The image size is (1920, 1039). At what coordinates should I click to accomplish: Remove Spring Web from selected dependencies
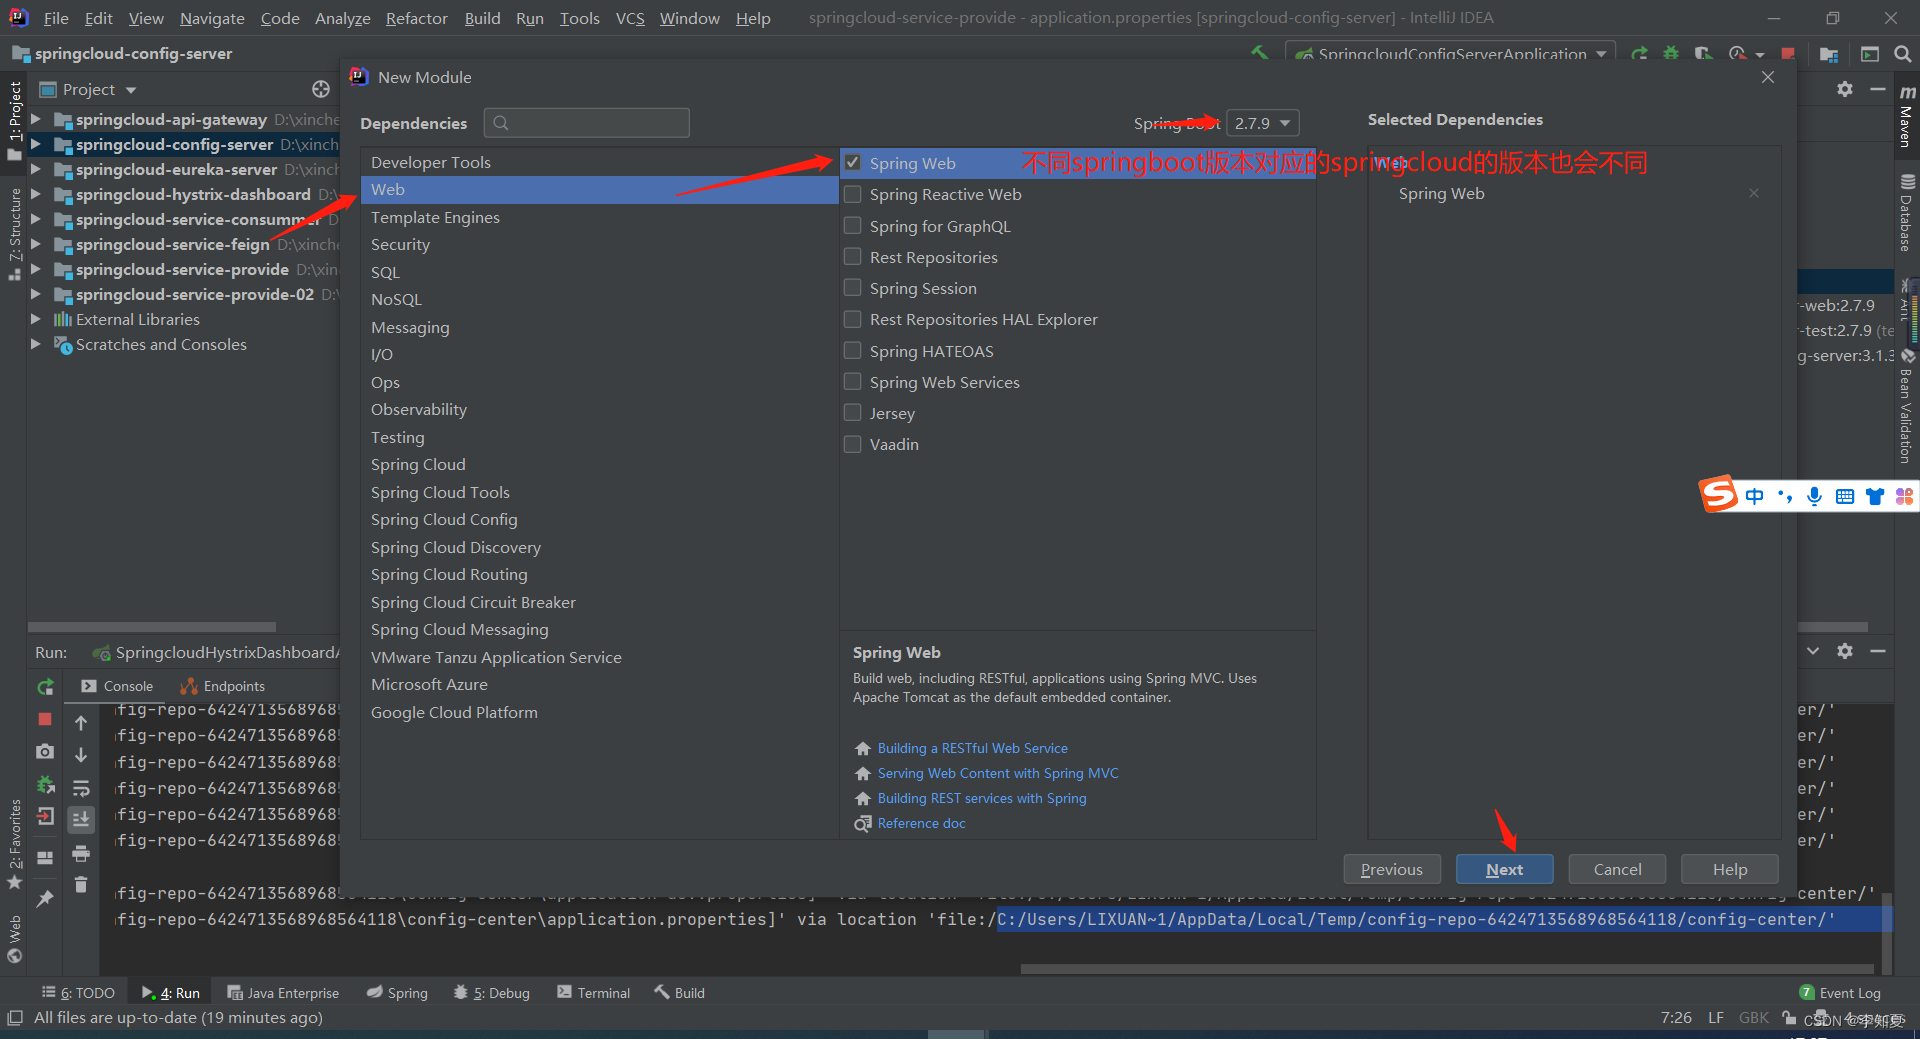(1754, 193)
